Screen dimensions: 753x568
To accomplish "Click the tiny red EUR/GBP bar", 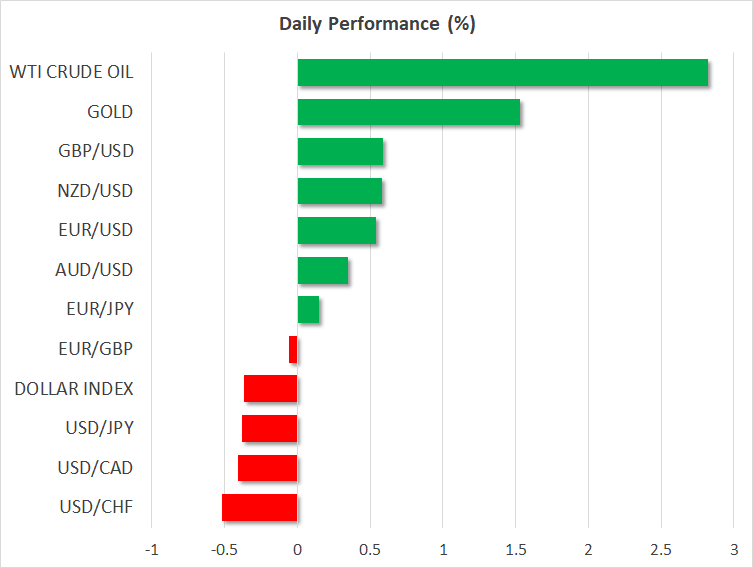I will (x=293, y=349).
